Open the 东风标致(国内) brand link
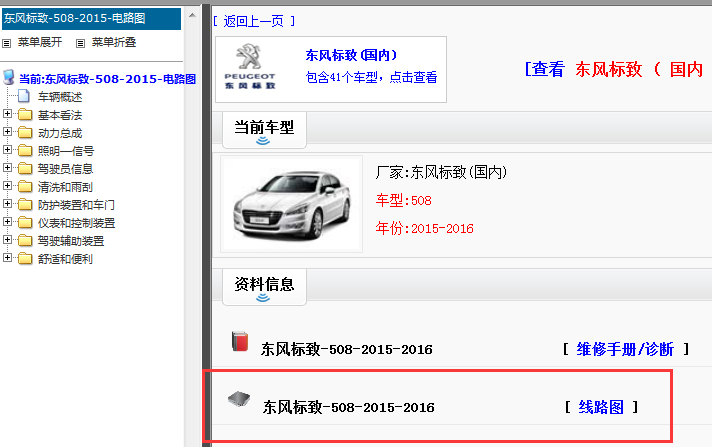712x447 pixels. (351, 55)
